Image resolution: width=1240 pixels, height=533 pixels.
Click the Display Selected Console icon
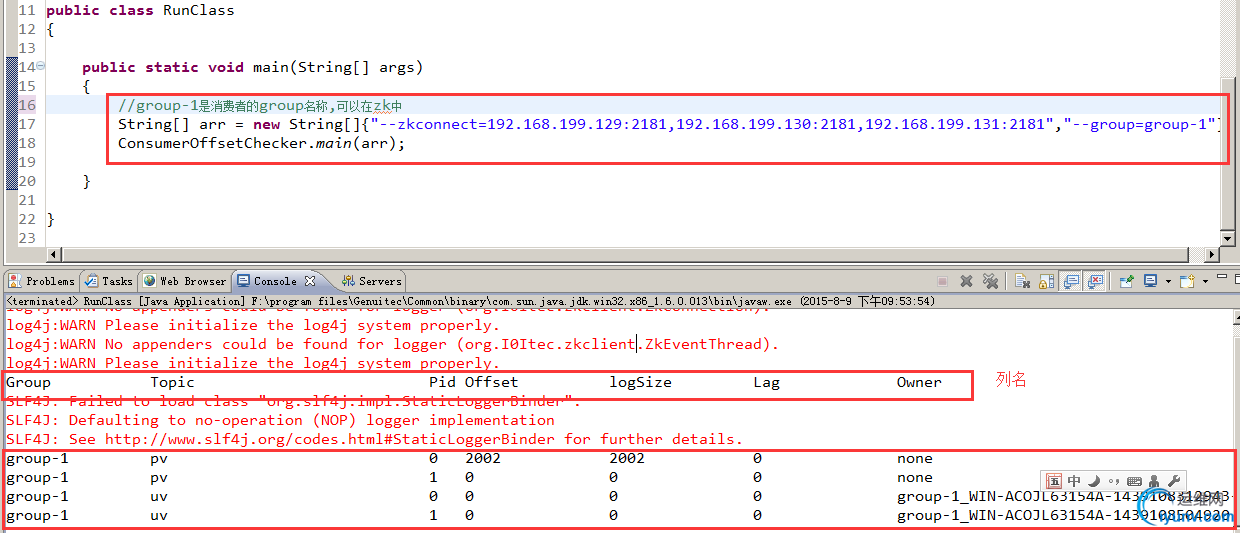coord(1151,281)
